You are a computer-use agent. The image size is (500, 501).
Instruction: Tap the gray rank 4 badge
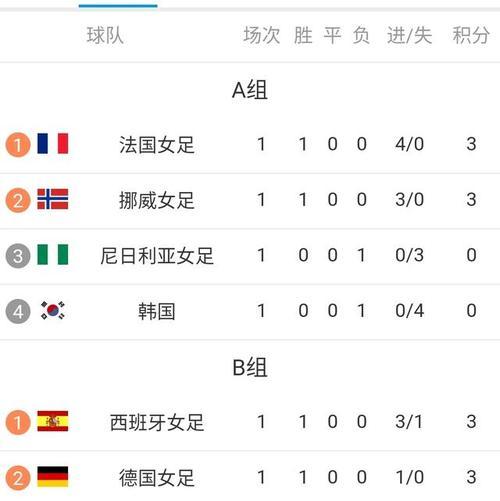[18, 311]
